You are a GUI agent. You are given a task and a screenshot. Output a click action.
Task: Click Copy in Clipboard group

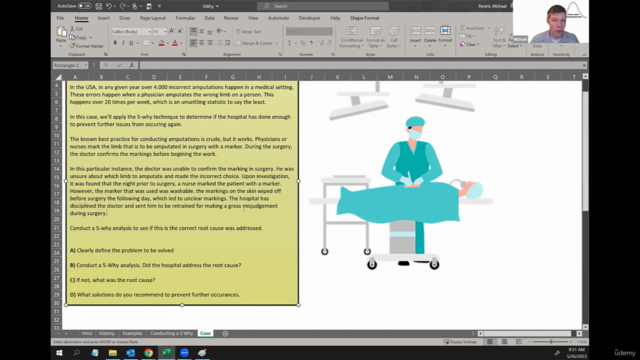[x=78, y=38]
